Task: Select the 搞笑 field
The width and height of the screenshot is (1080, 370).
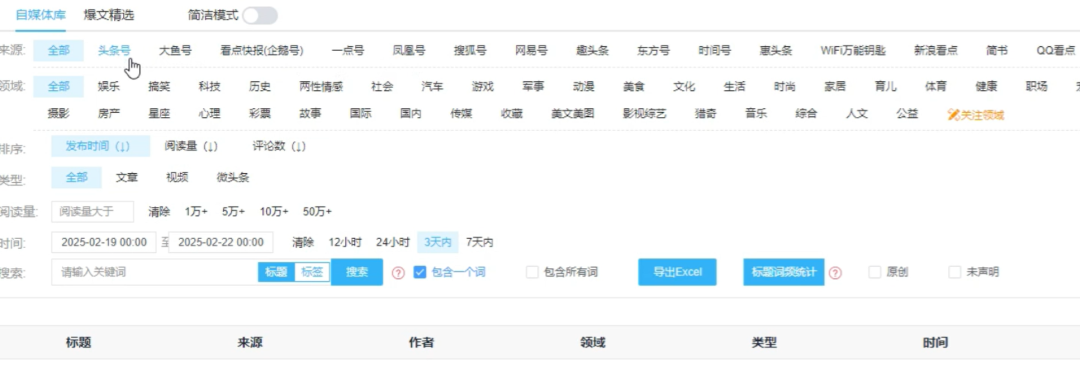Action: point(159,86)
